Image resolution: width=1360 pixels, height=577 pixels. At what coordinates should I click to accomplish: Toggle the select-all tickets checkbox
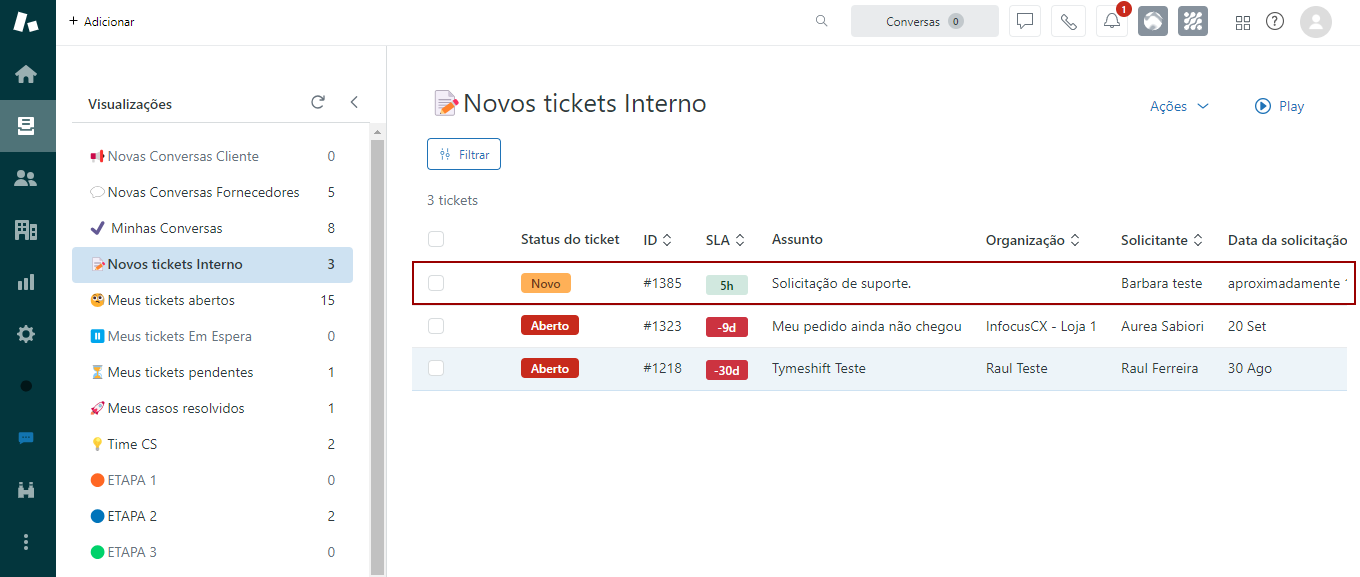click(x=436, y=239)
